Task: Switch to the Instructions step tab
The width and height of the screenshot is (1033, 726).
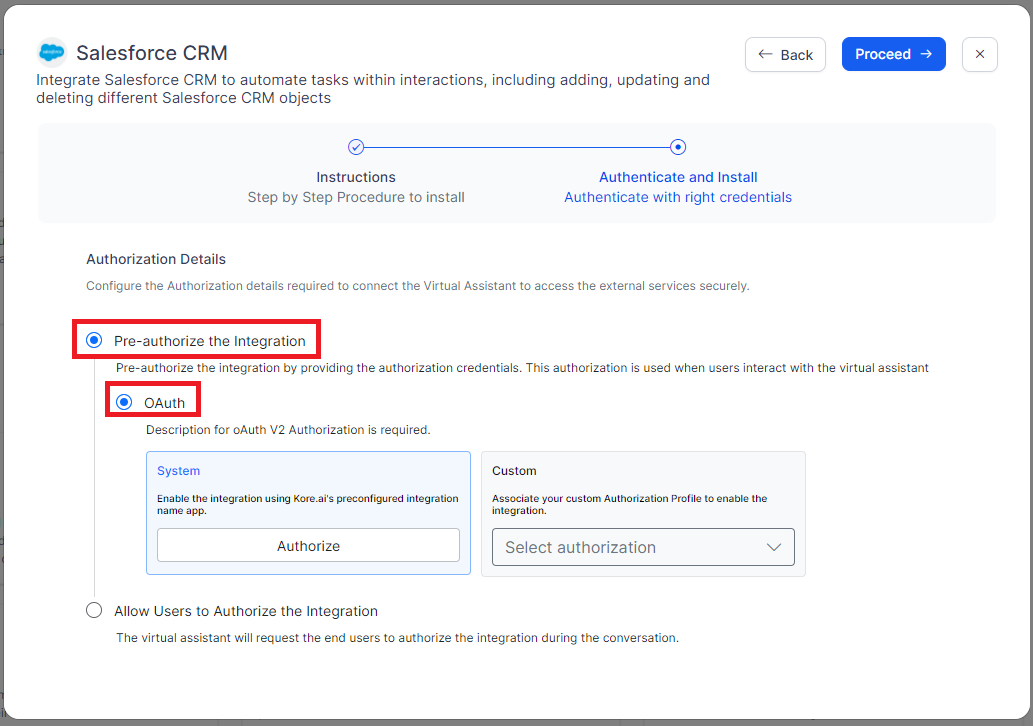Action: pyautogui.click(x=356, y=177)
